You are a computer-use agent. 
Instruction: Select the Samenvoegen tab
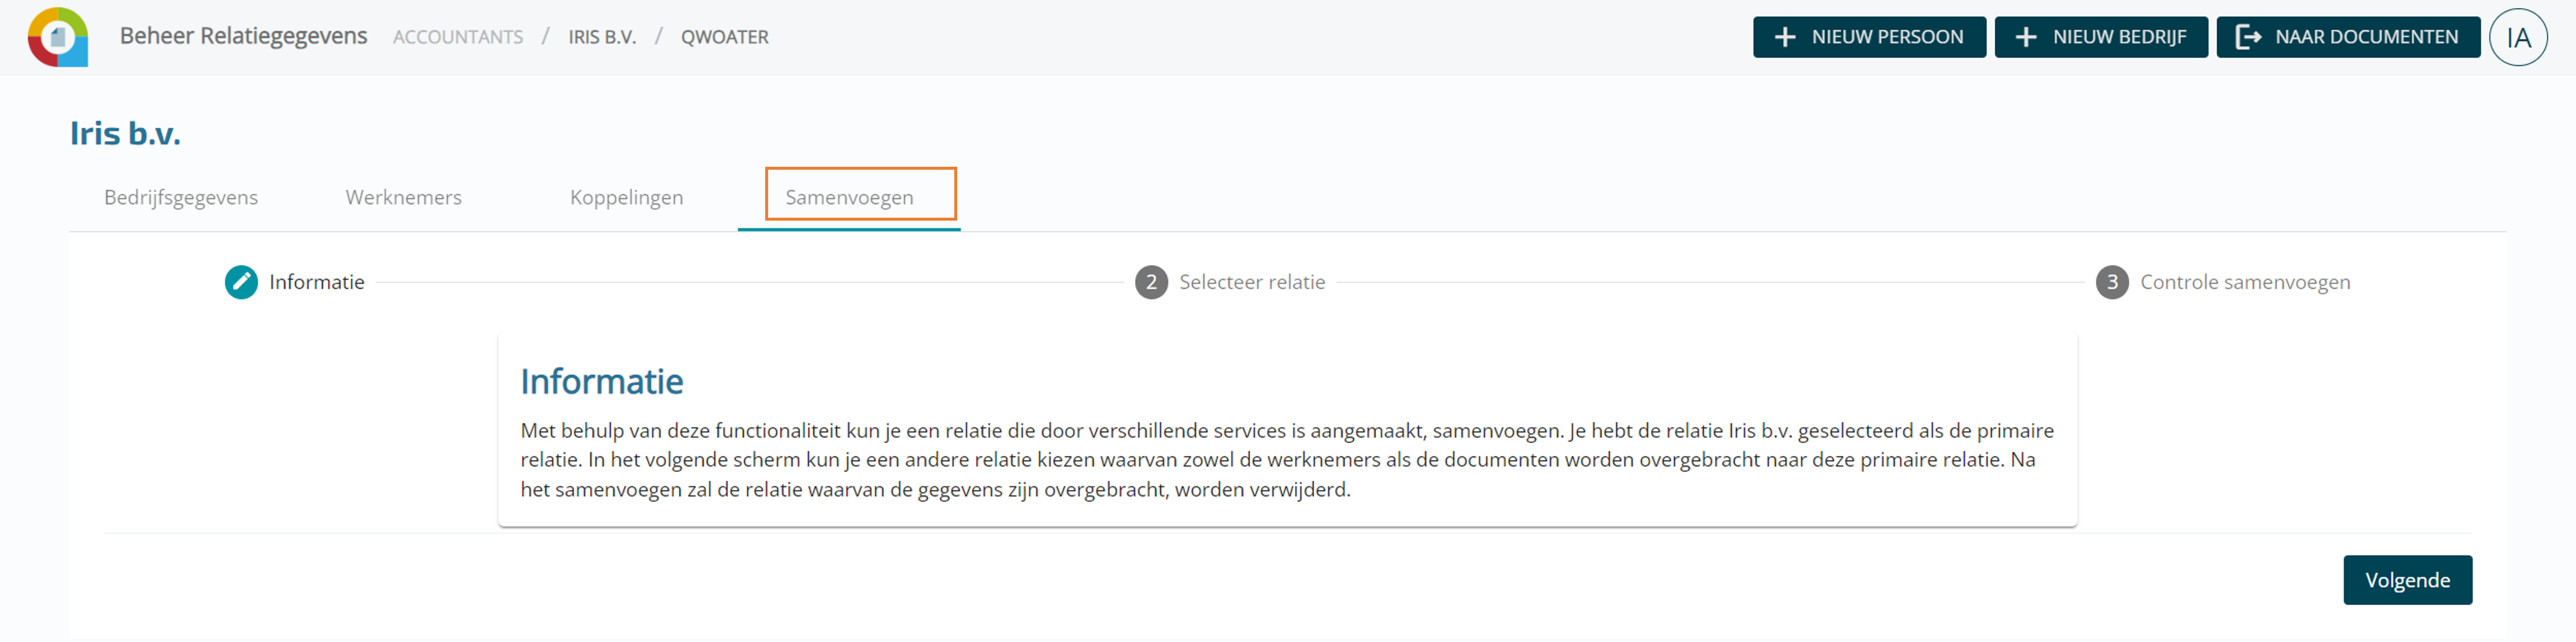coord(849,197)
